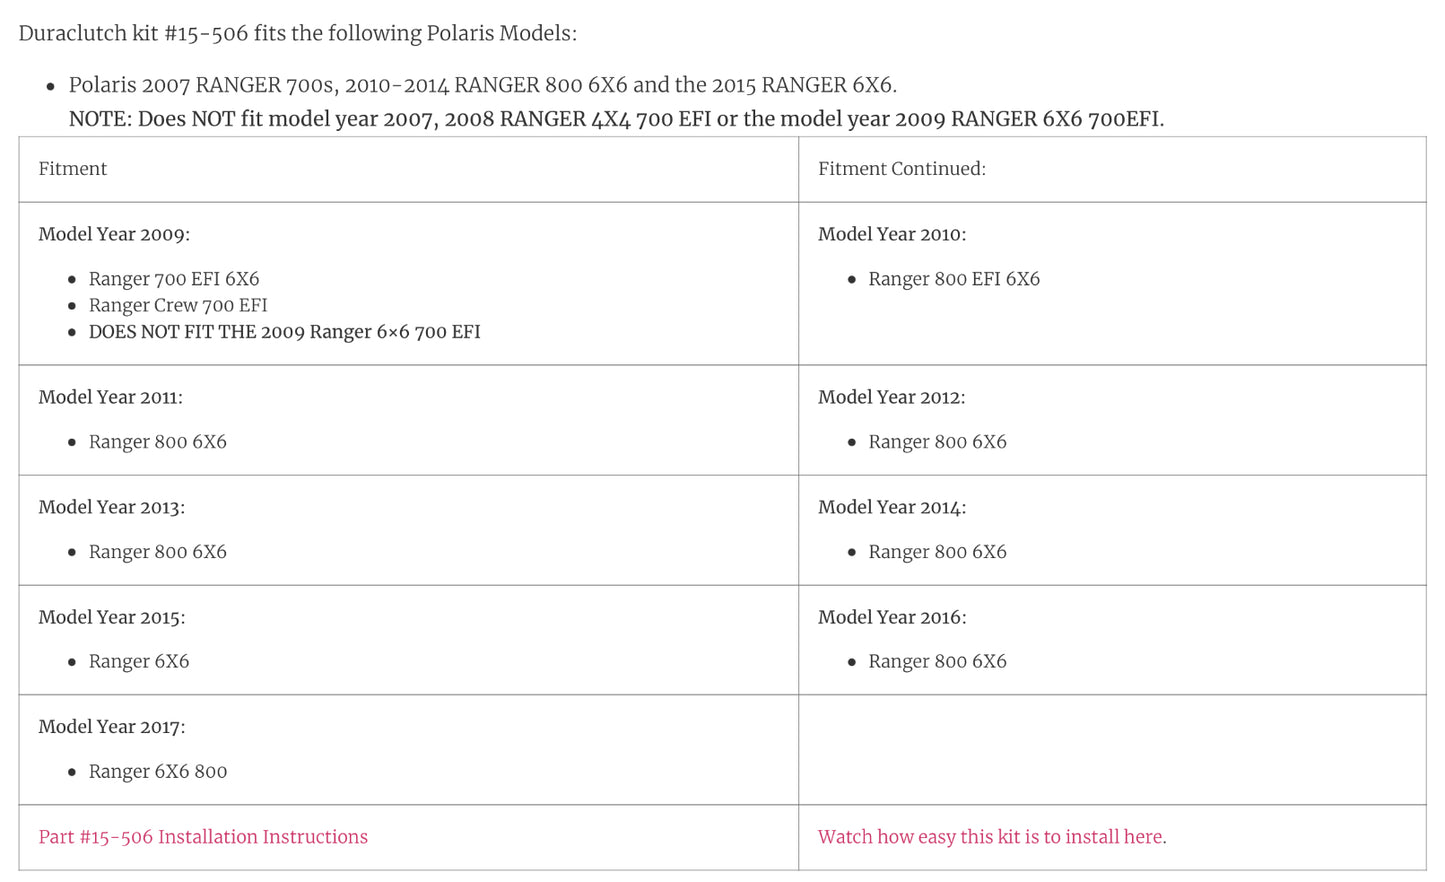Select the 'Model Year 2017:' heading
Screen dimensions: 1445x882
[x=112, y=727]
